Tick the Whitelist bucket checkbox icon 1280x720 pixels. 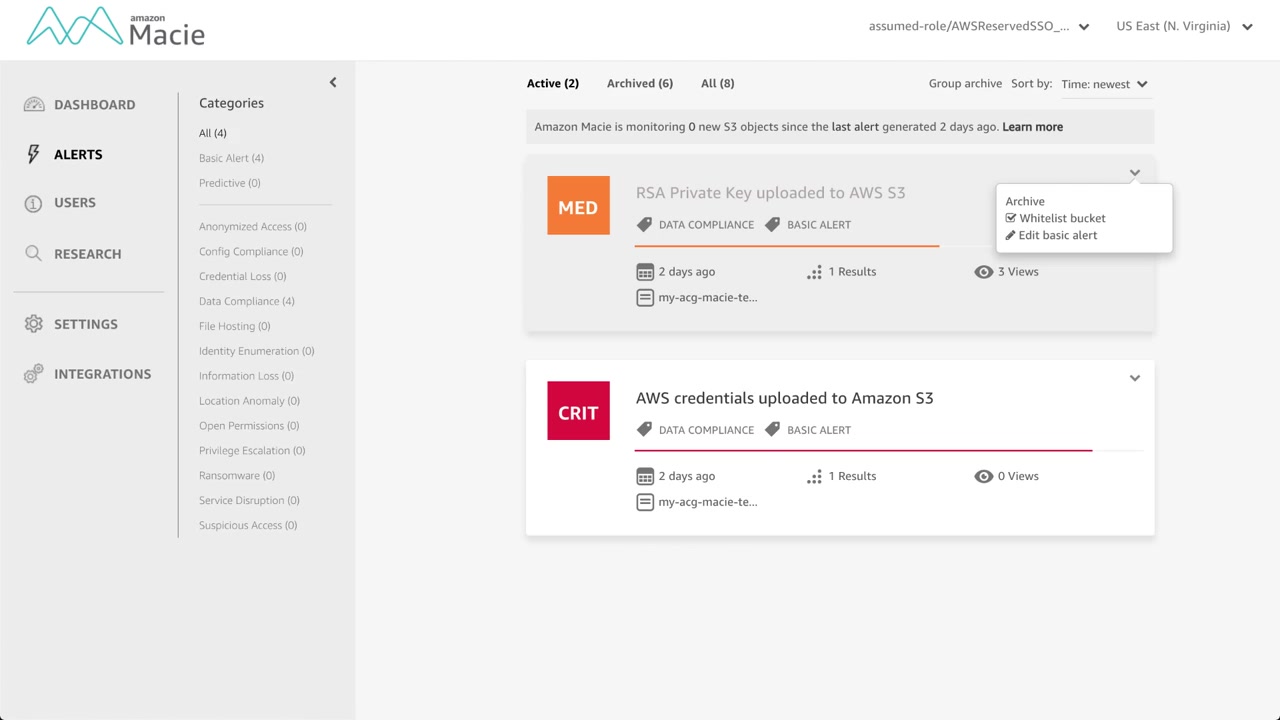click(x=1011, y=218)
